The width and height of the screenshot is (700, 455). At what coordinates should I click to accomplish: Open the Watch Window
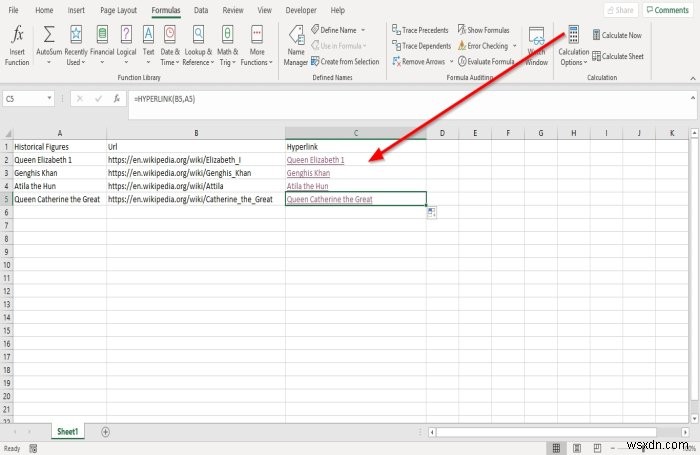[536, 46]
